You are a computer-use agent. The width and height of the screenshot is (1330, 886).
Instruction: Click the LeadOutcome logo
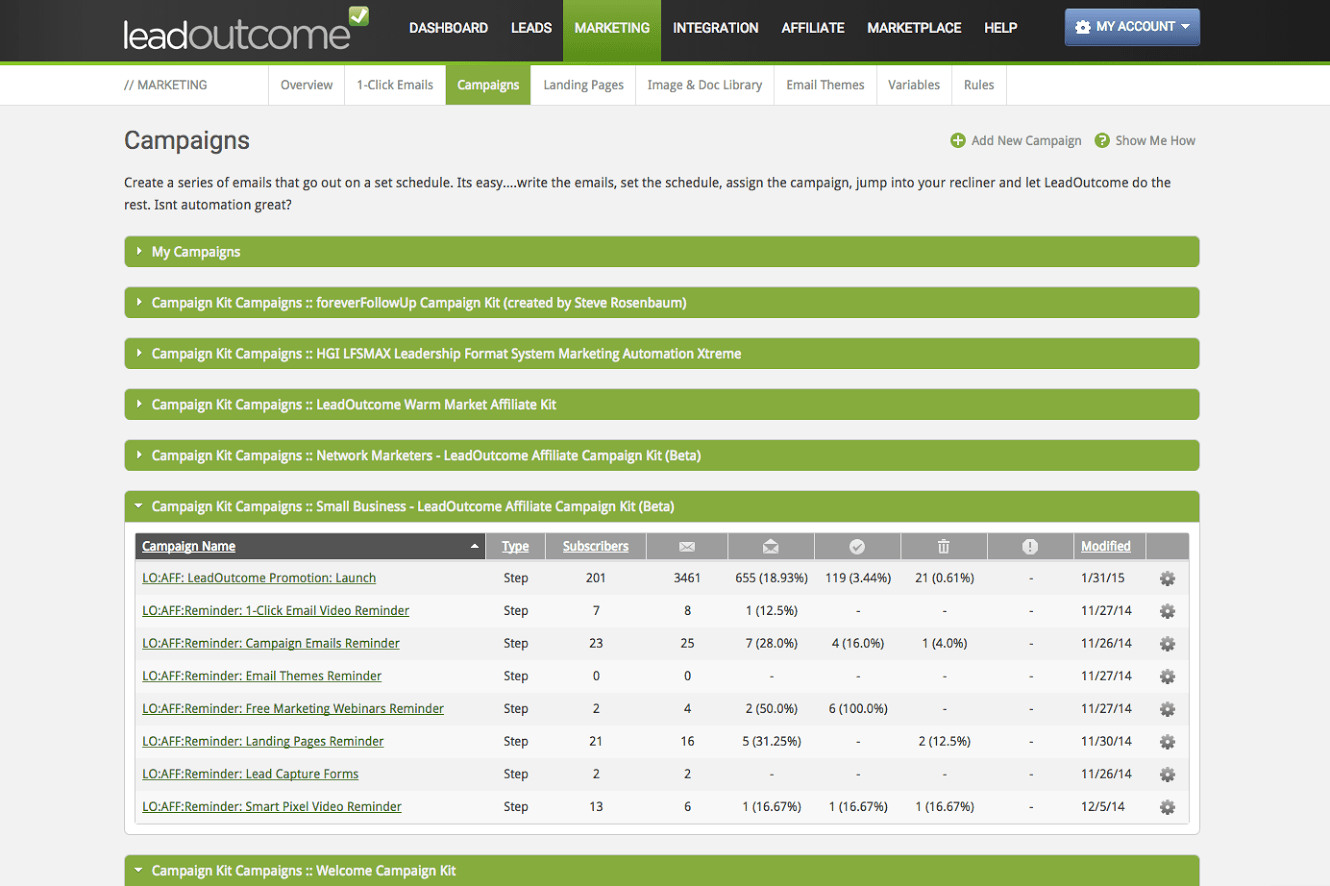[246, 30]
